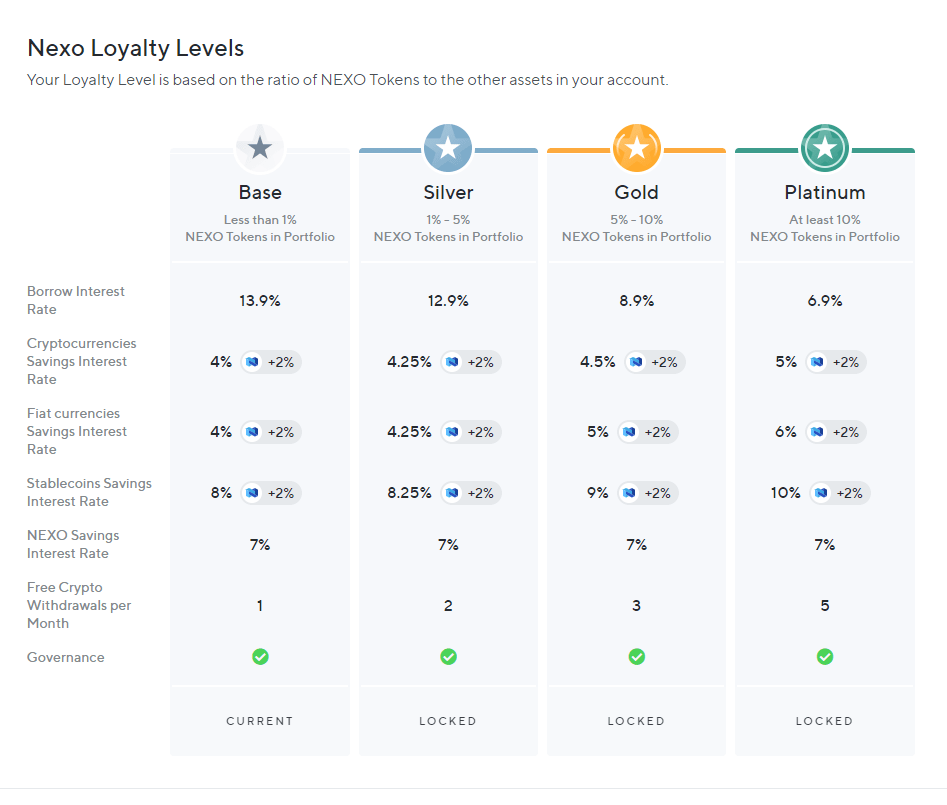Viewport: 947px width, 805px height.
Task: Click the 13.9% Base borrow rate
Action: pos(260,301)
